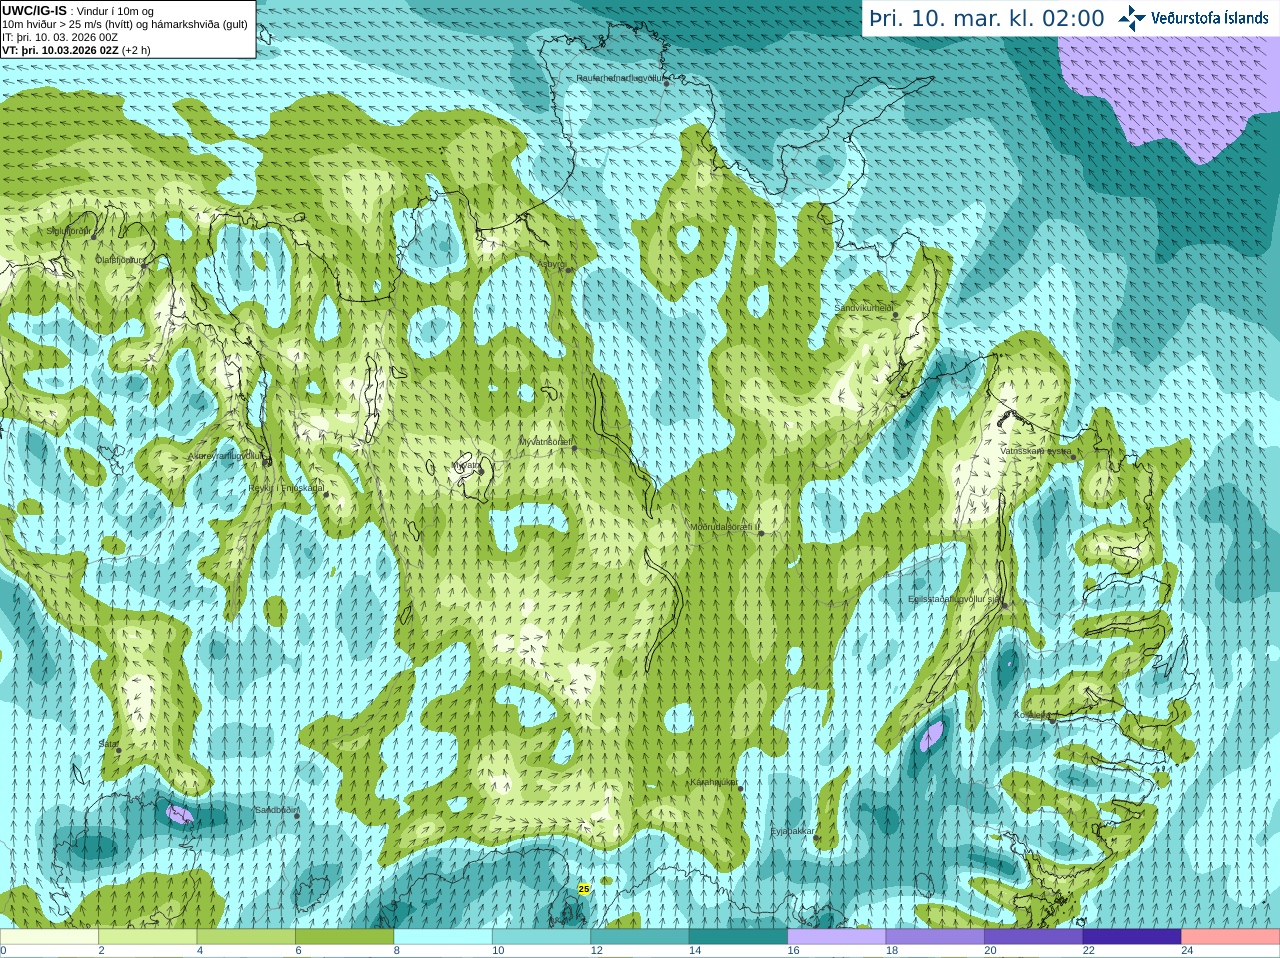This screenshot has width=1280, height=958.
Task: Select the Mývatnsöræfi station dot
Action: [x=574, y=448]
